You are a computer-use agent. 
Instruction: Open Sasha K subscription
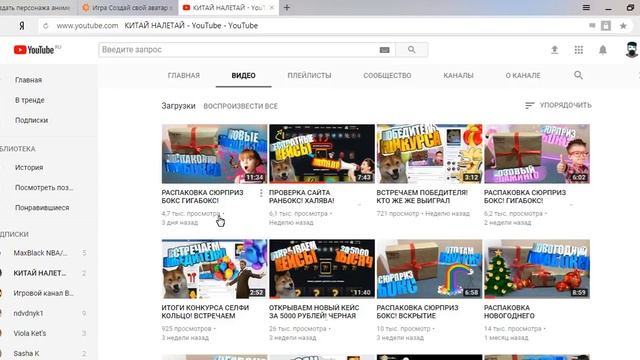[x=26, y=353]
